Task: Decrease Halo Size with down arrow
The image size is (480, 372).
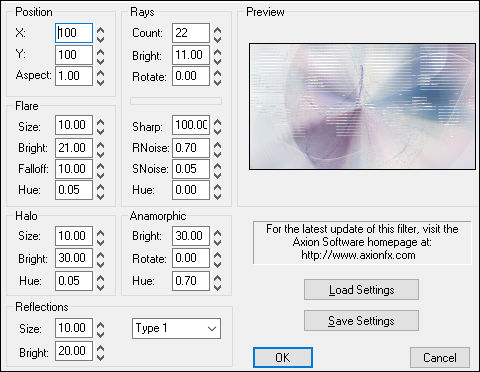Action: (x=100, y=242)
